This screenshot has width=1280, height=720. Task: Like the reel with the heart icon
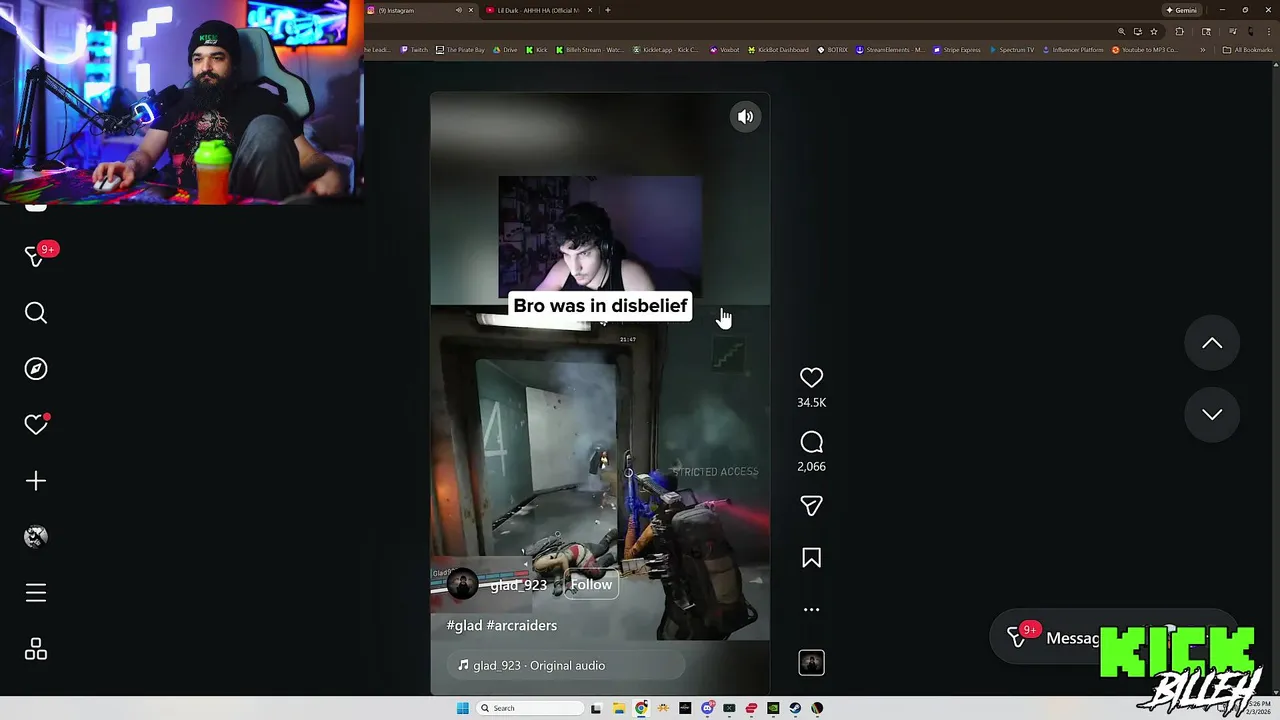coord(811,378)
